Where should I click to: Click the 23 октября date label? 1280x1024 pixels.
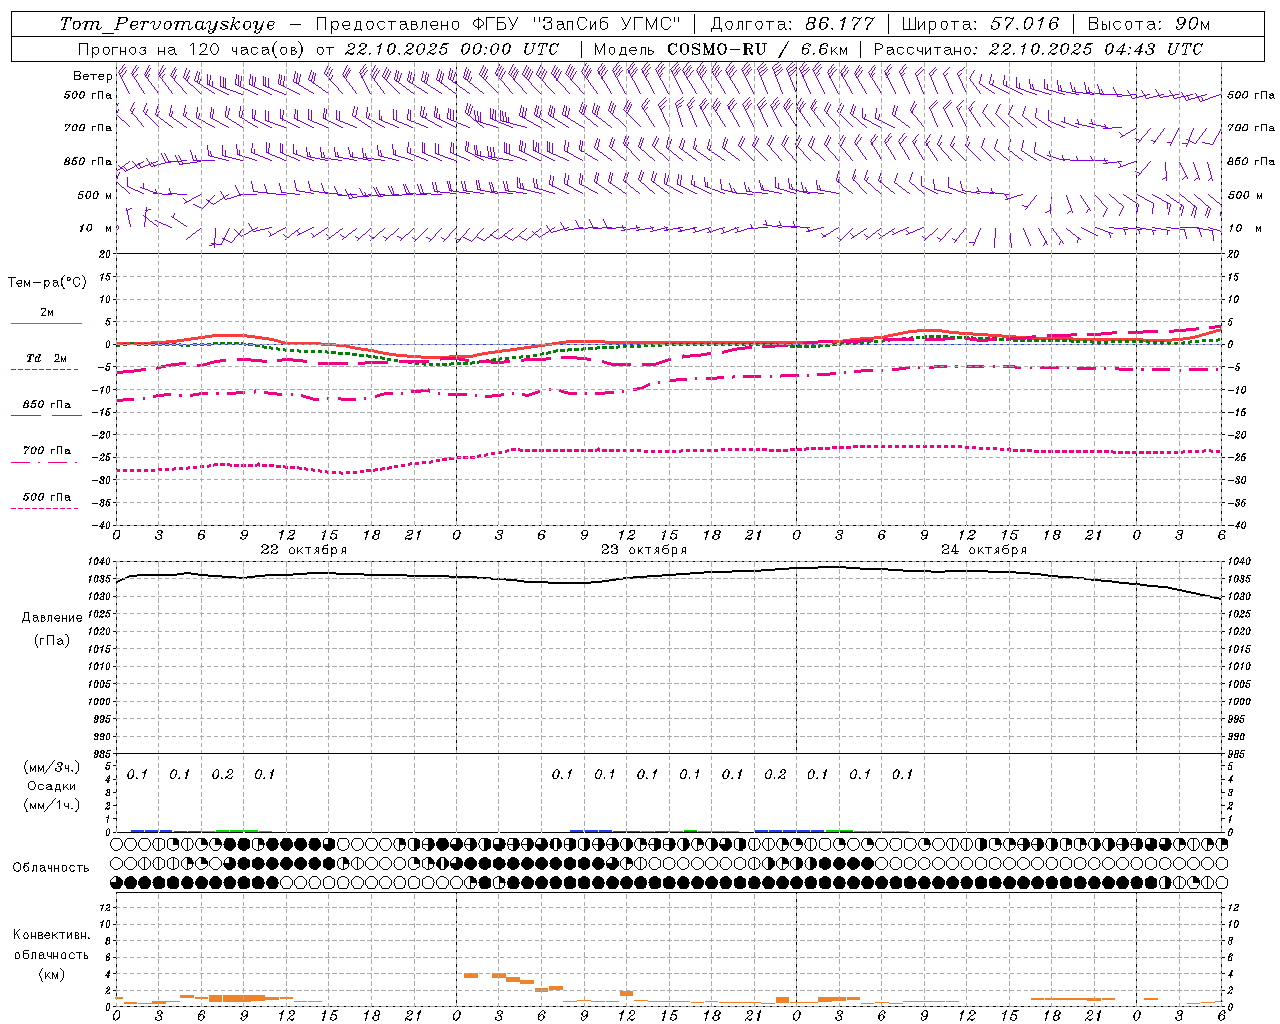[644, 550]
